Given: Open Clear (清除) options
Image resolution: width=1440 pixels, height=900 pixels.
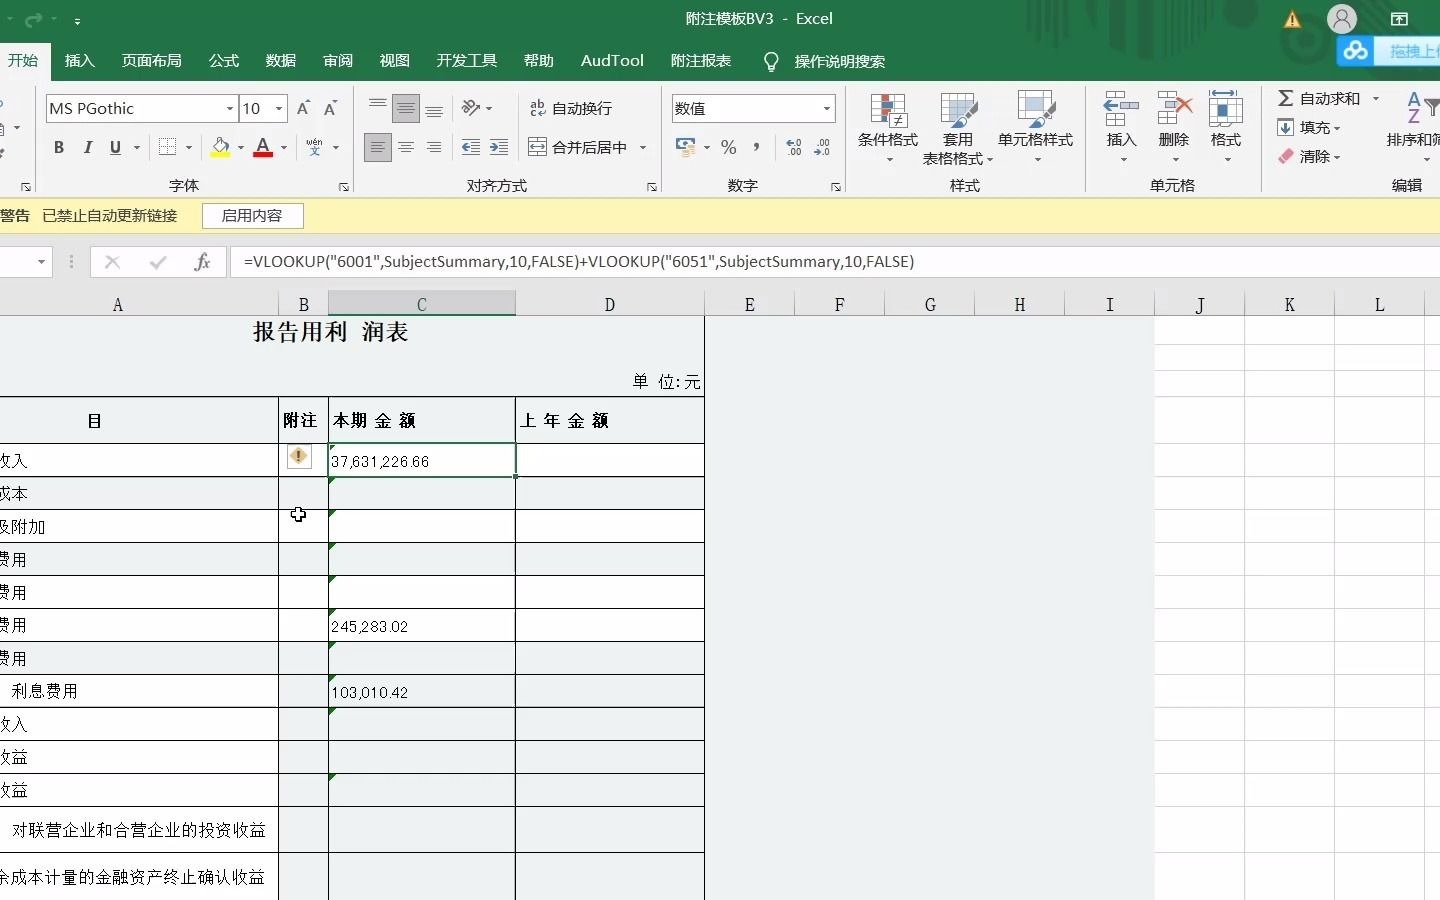Looking at the screenshot, I should point(1308,157).
